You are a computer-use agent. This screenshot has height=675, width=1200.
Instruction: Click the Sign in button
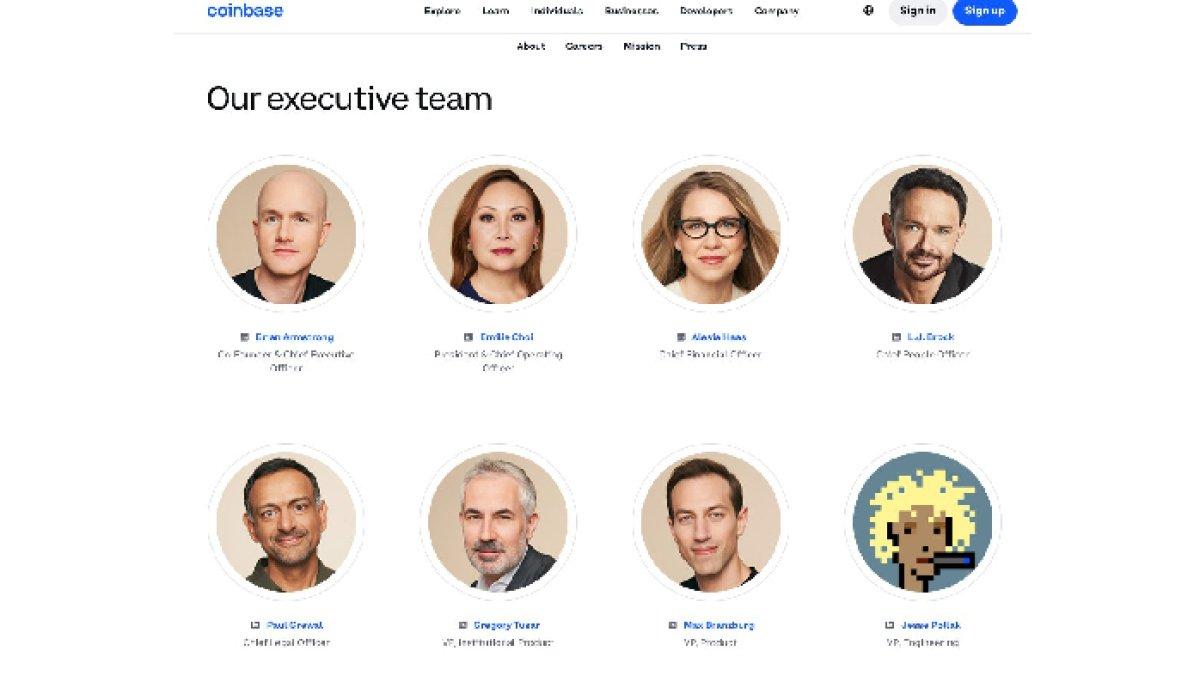coord(918,11)
